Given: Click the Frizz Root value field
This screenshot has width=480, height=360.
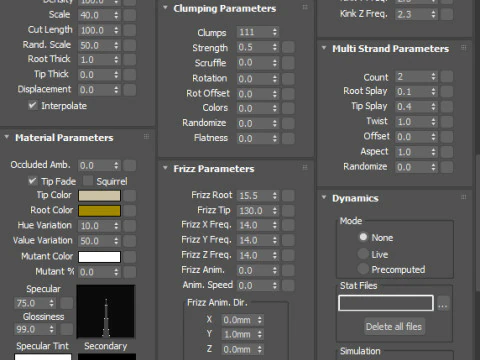Looking at the screenshot, I should pyautogui.click(x=254, y=196).
